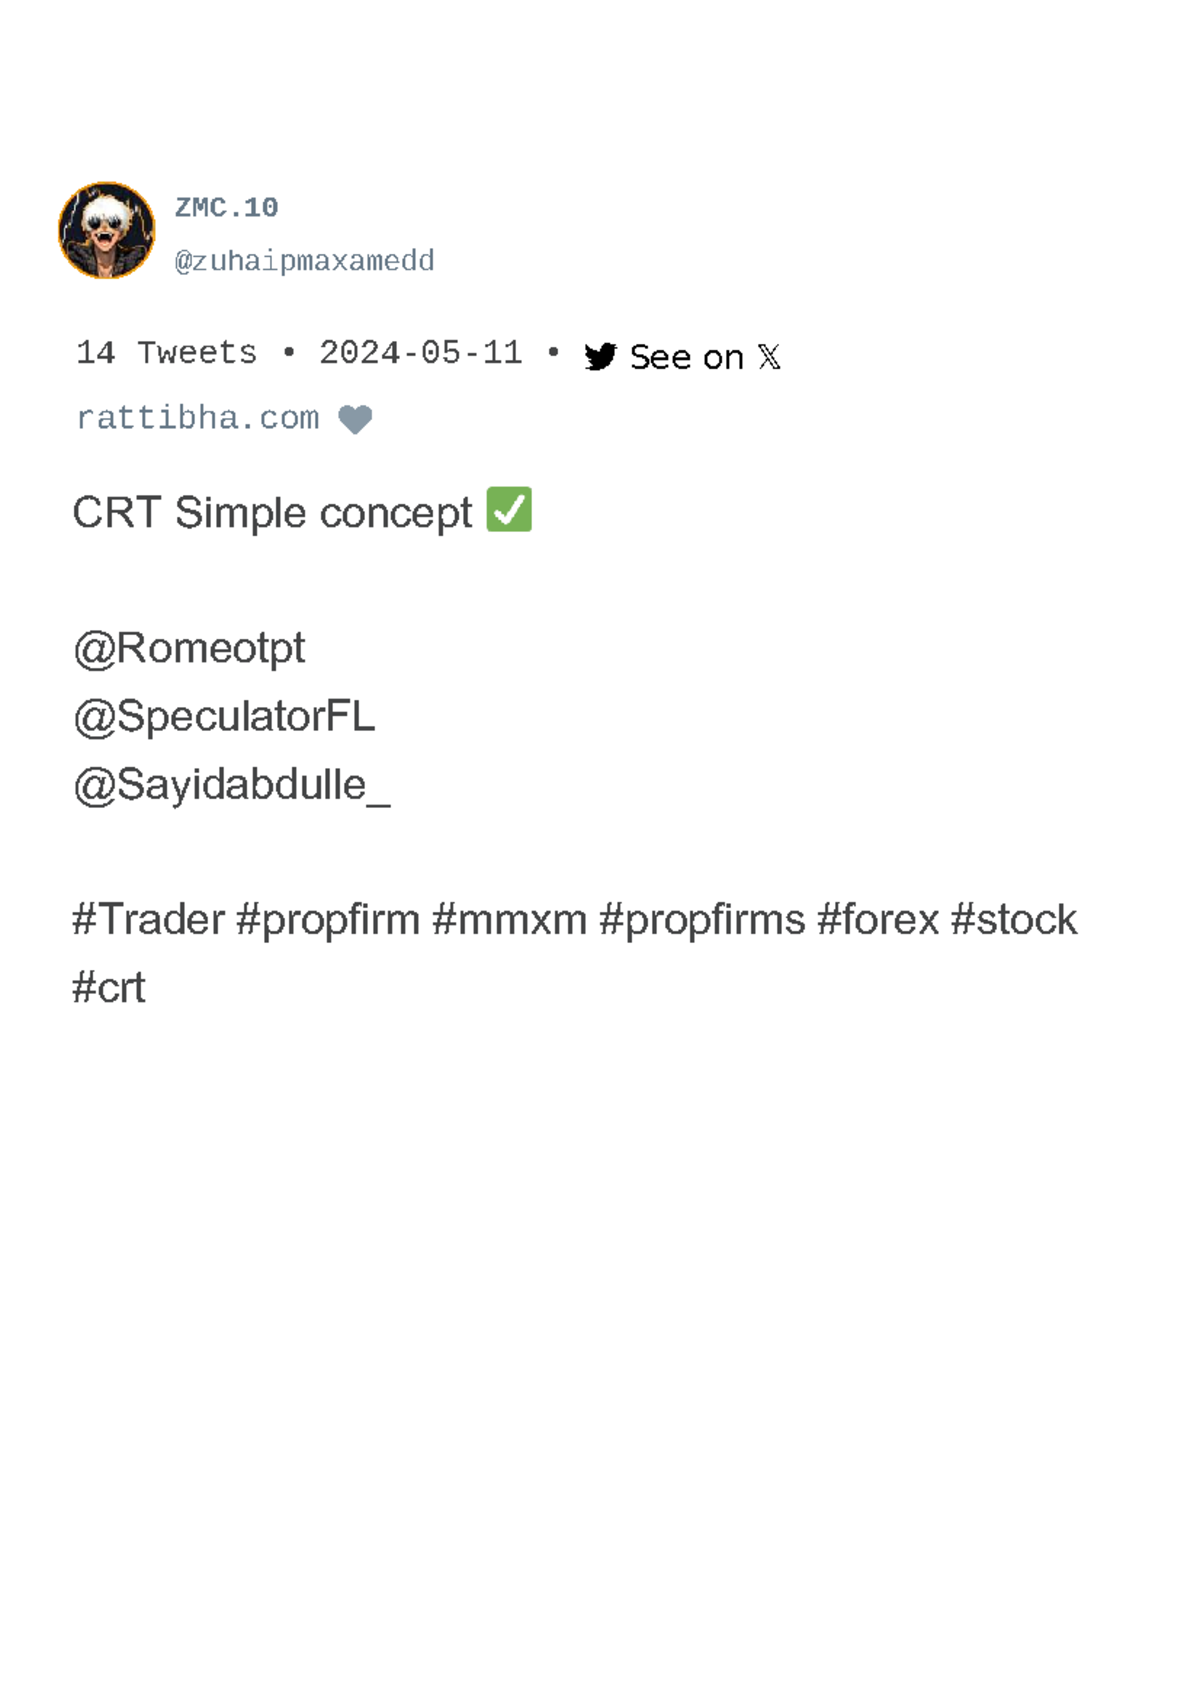Click the @zuhaipmaxamedd handle
Image resolution: width=1200 pixels, height=1698 pixels.
tap(304, 261)
